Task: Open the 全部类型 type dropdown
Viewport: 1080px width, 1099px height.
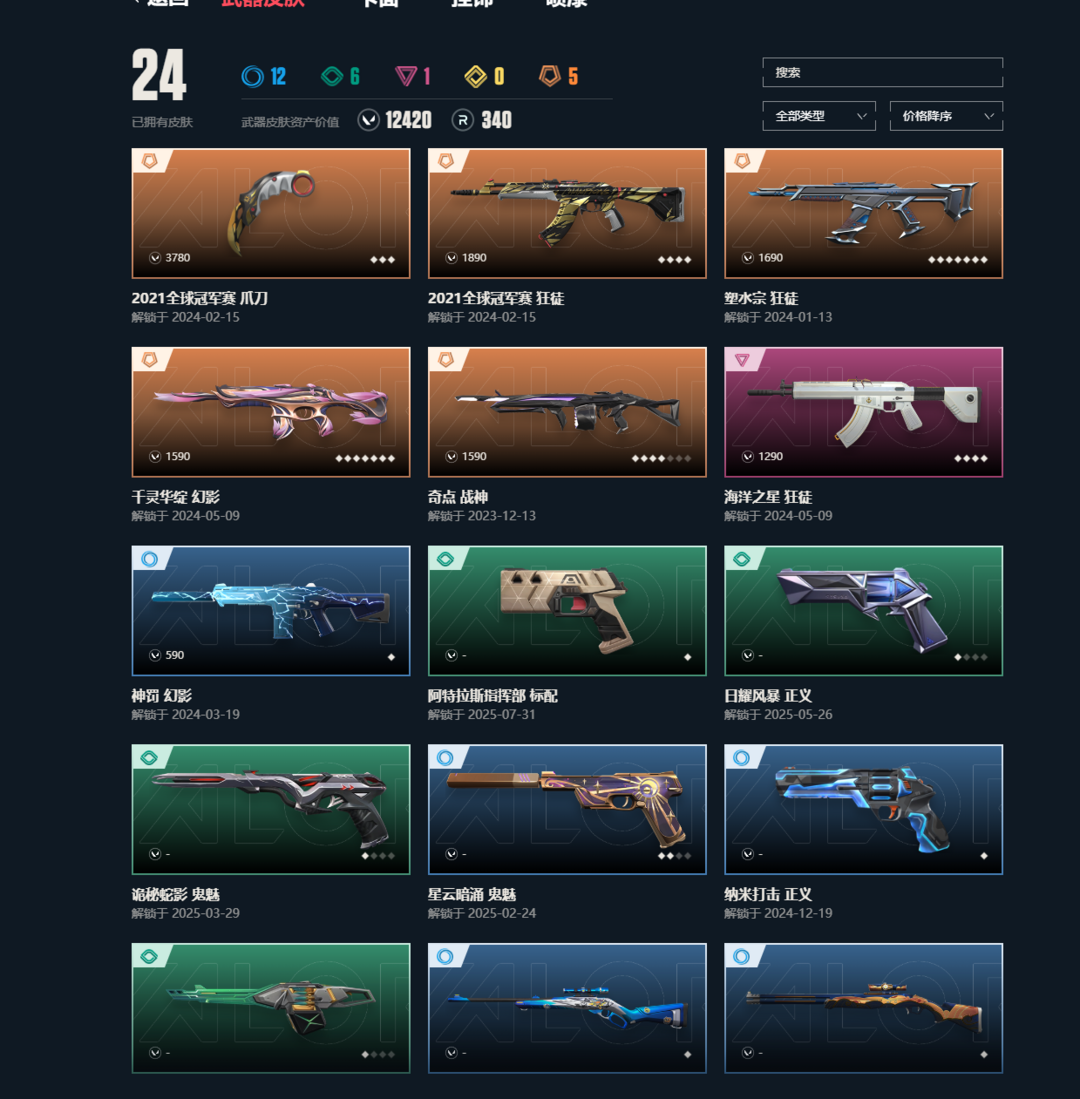Action: pos(819,116)
